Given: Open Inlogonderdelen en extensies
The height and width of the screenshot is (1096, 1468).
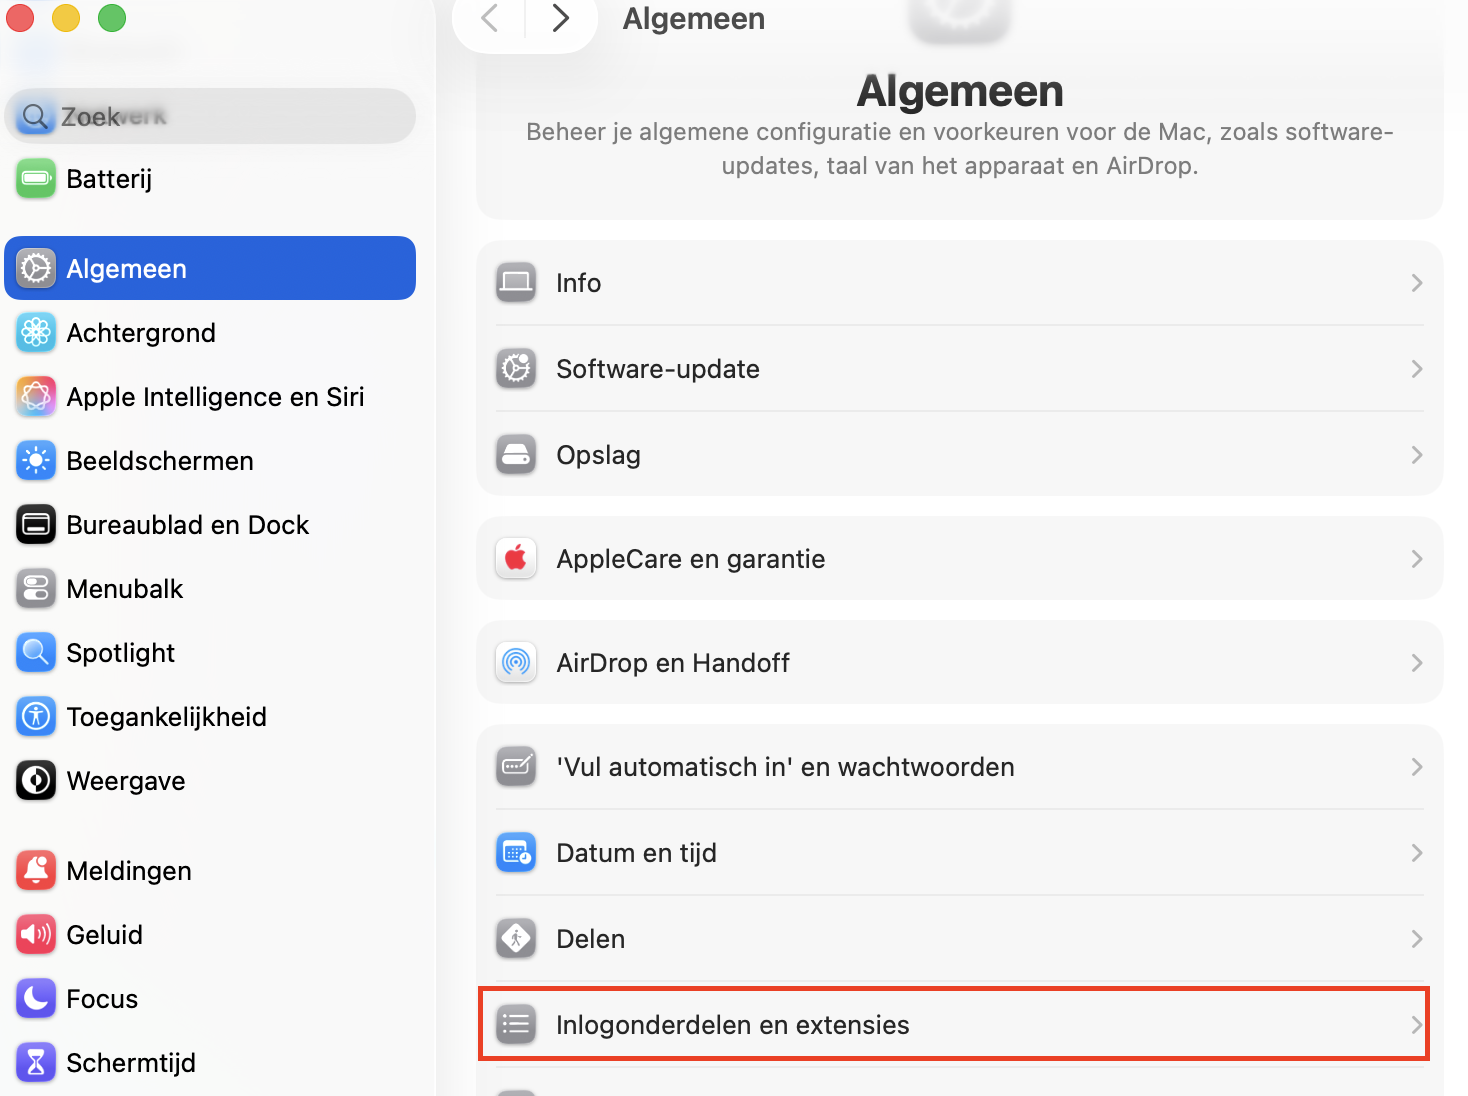Looking at the screenshot, I should pyautogui.click(x=733, y=1024).
